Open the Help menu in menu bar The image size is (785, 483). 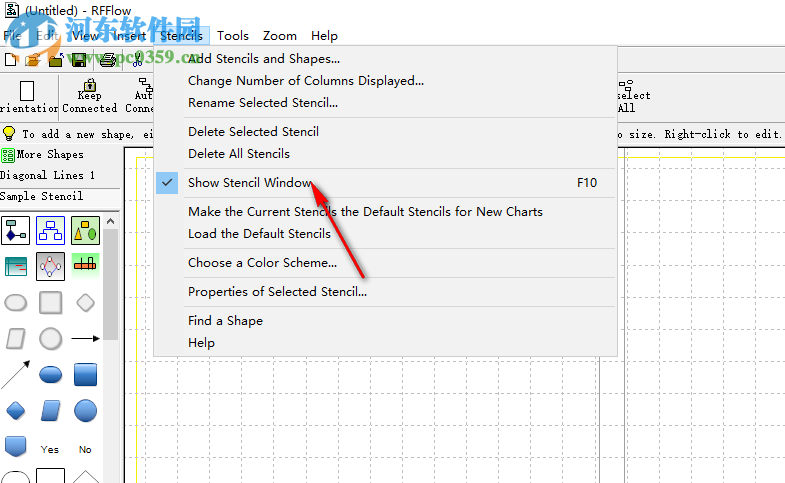pos(324,36)
